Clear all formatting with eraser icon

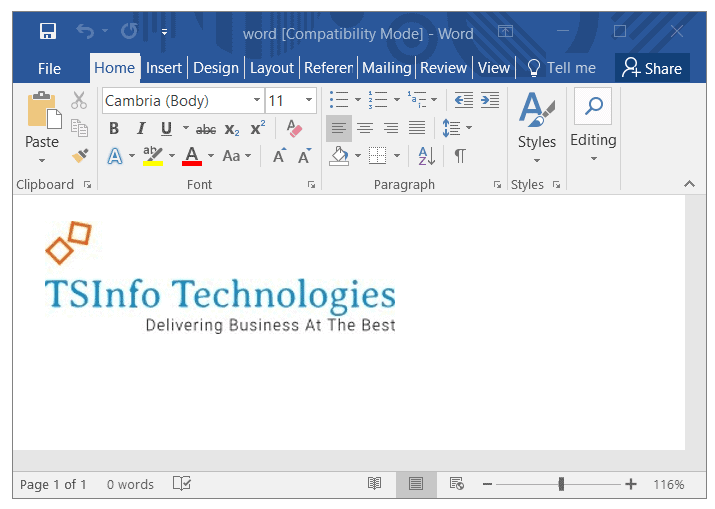click(x=294, y=128)
